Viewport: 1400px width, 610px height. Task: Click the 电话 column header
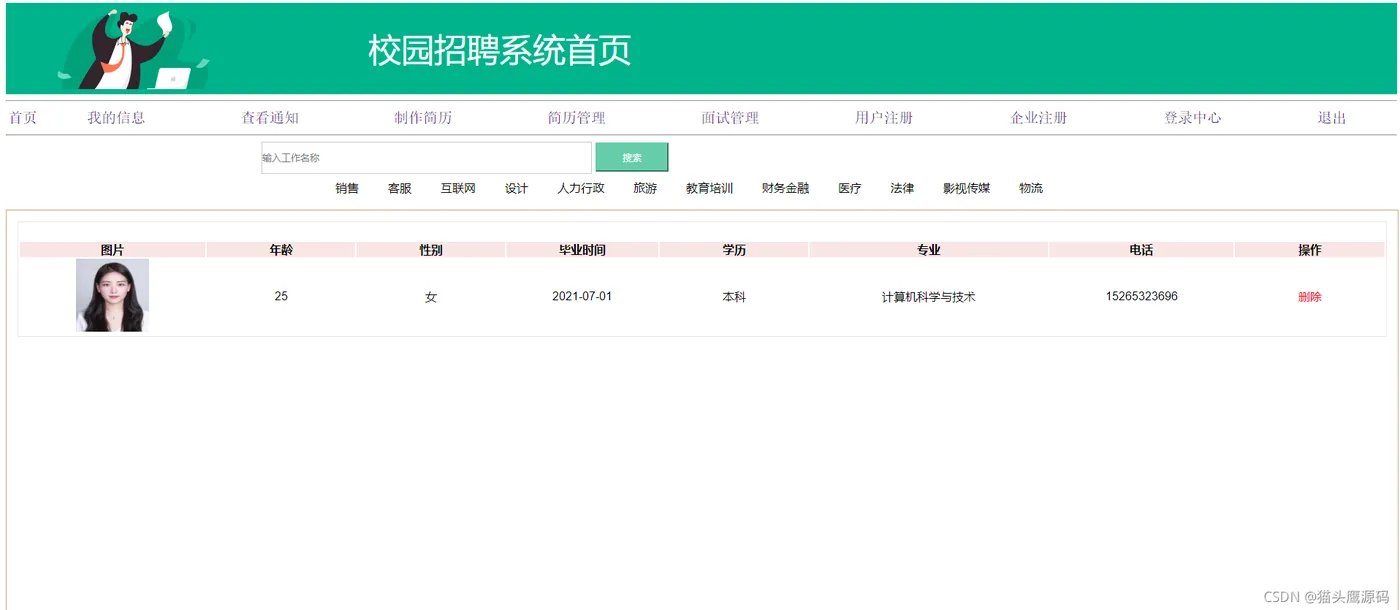1141,250
